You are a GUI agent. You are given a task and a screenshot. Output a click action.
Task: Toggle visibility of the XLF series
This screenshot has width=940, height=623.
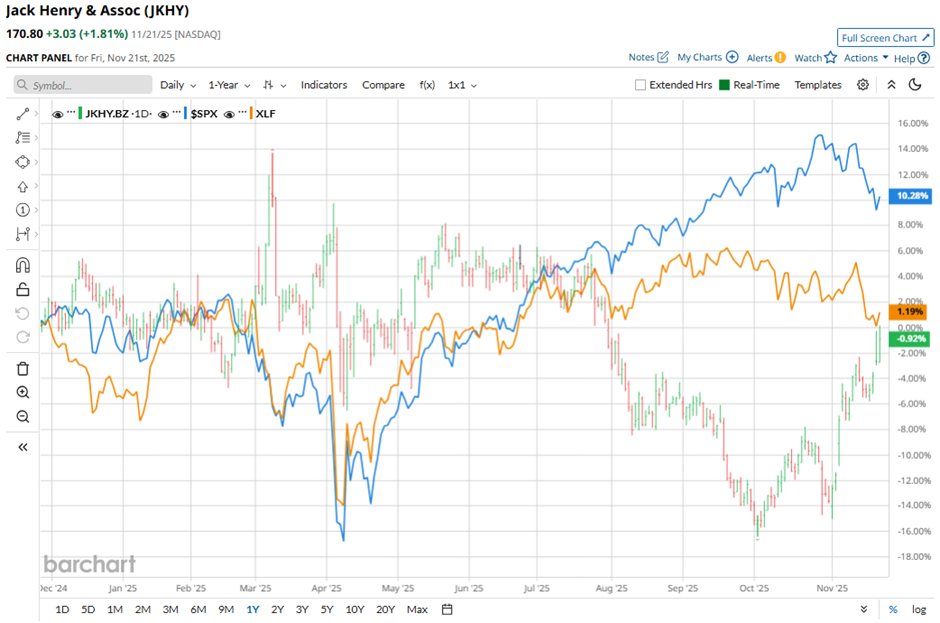tap(230, 114)
